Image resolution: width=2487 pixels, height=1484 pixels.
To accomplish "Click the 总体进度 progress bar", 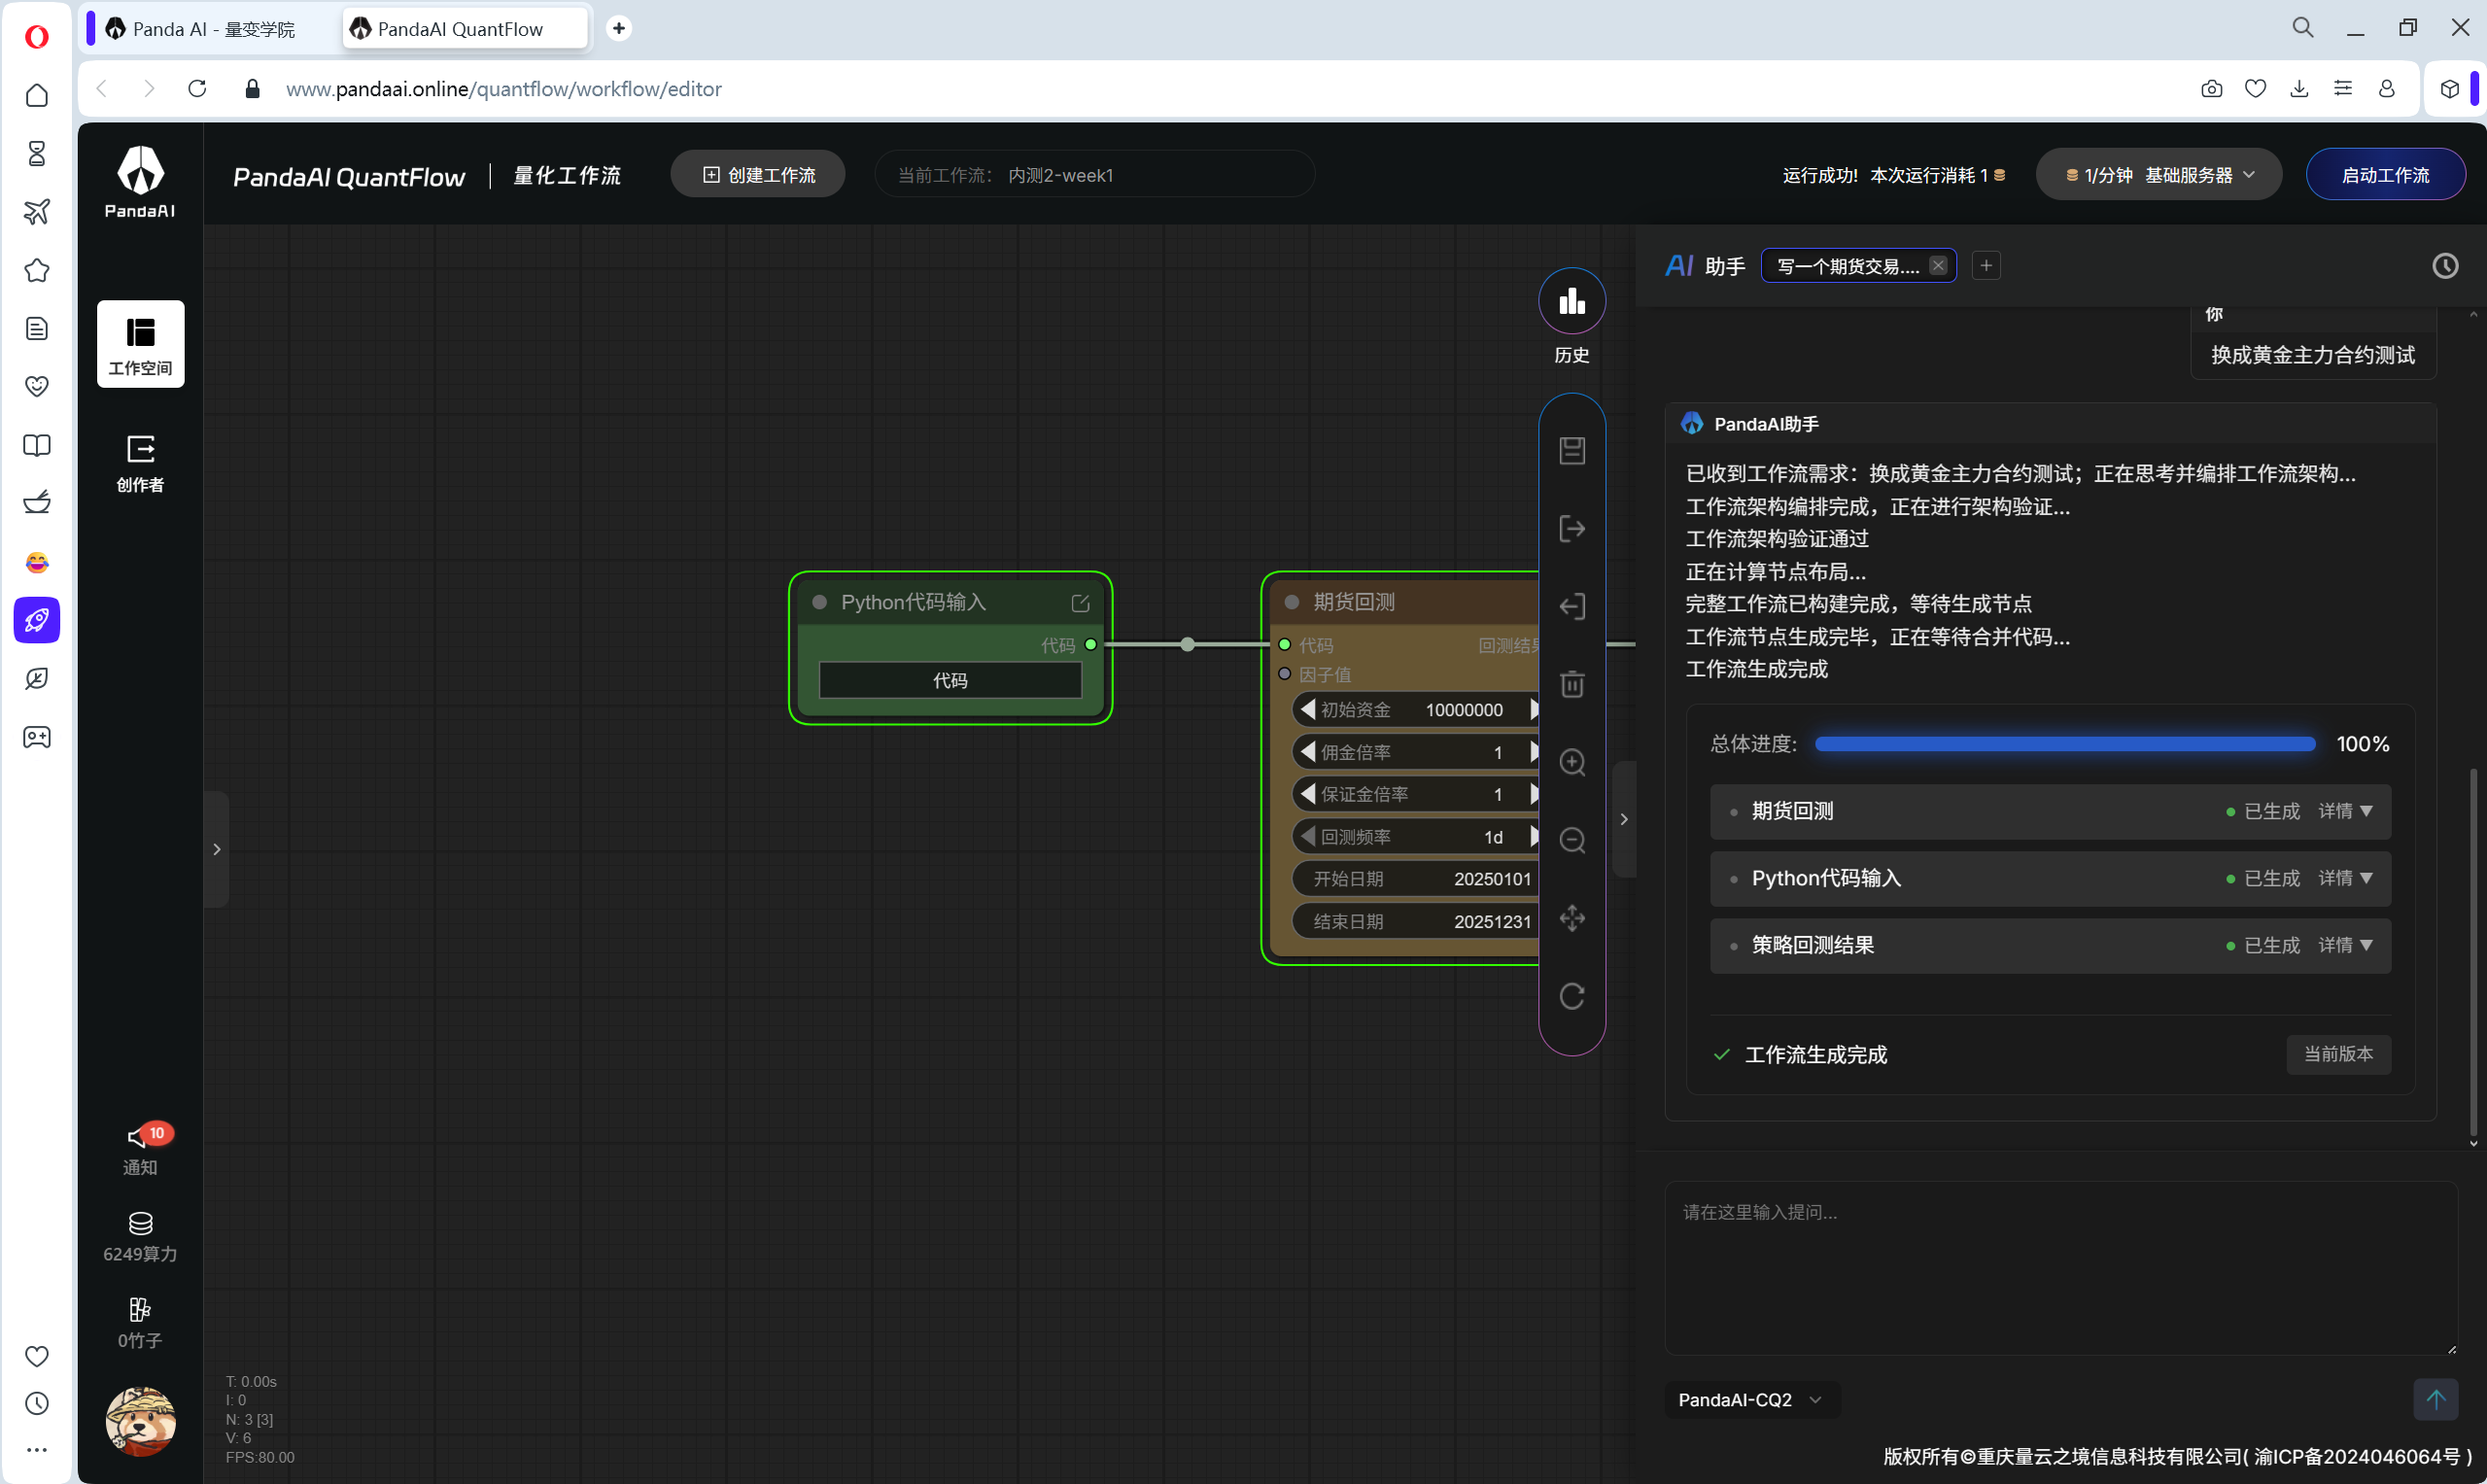I will point(2064,744).
